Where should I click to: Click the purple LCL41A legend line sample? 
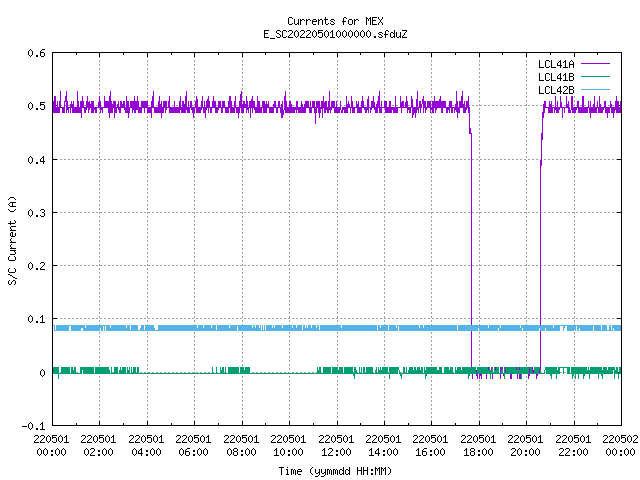[595, 64]
